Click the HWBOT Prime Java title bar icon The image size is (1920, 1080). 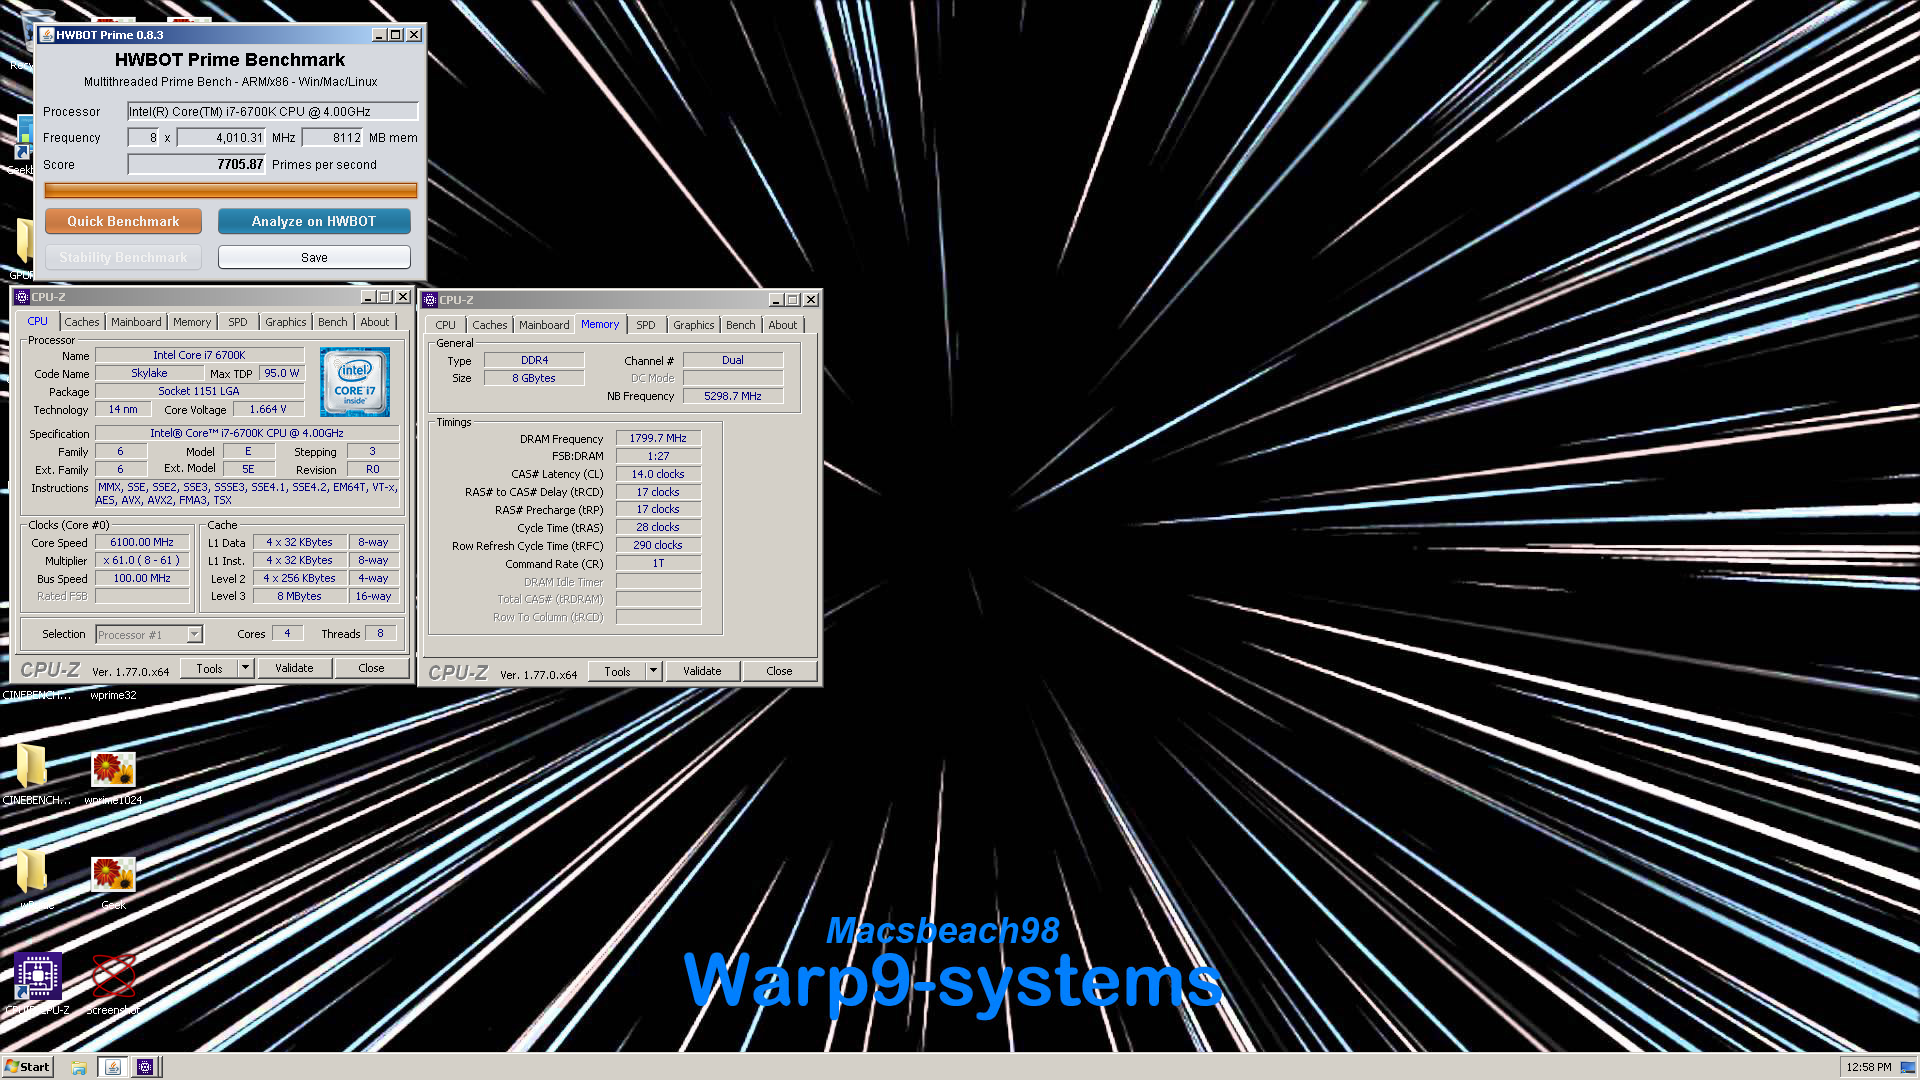point(47,35)
